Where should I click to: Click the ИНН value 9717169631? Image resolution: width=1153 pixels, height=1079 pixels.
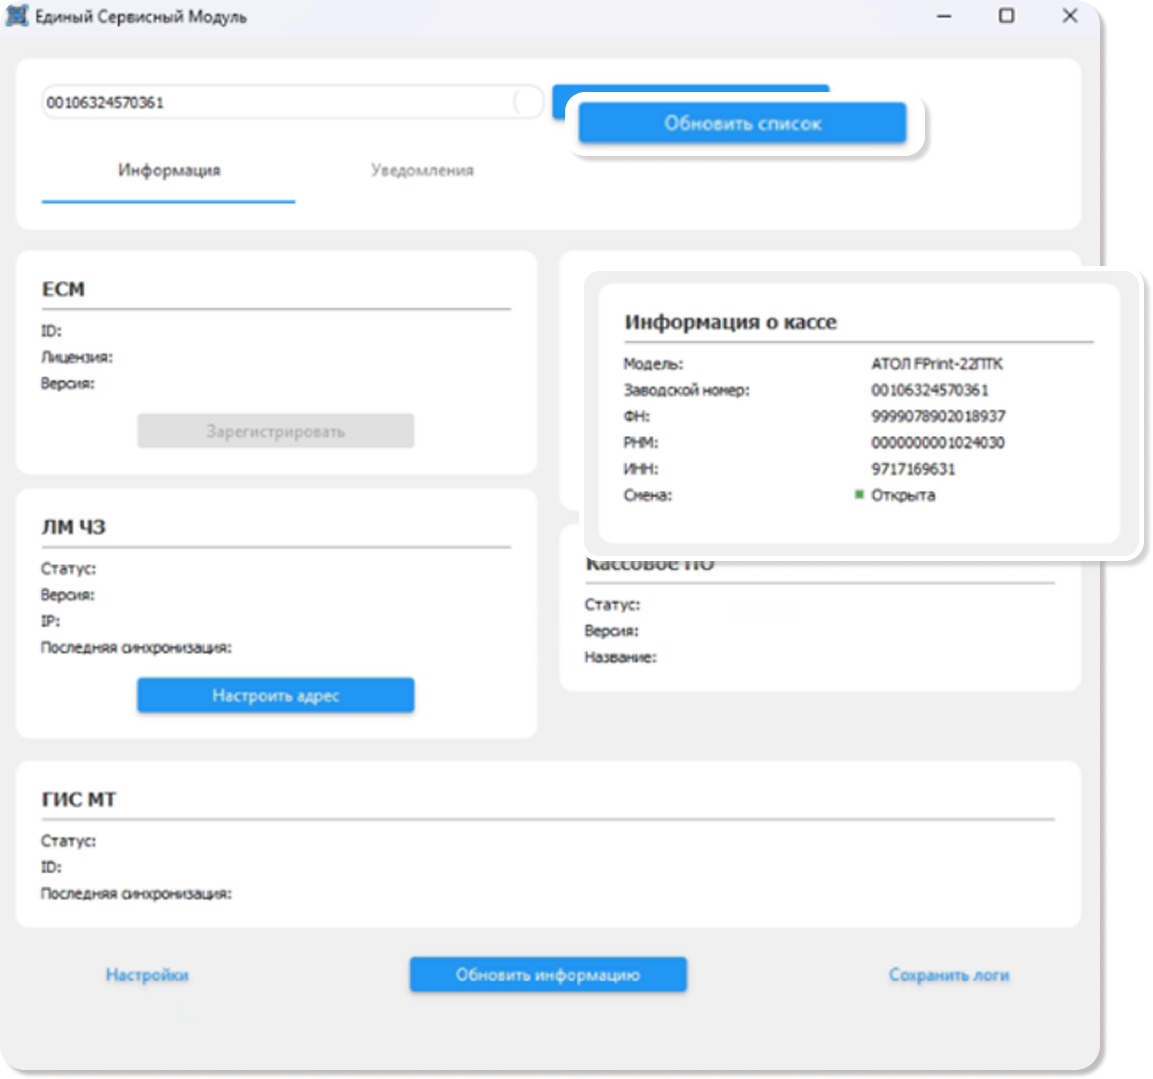913,469
